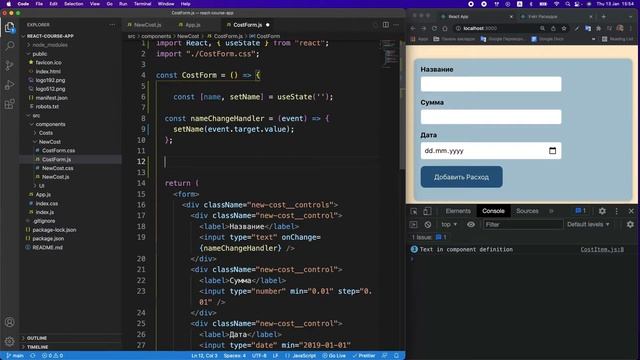Click split editor icon in VS Code

(x=386, y=24)
